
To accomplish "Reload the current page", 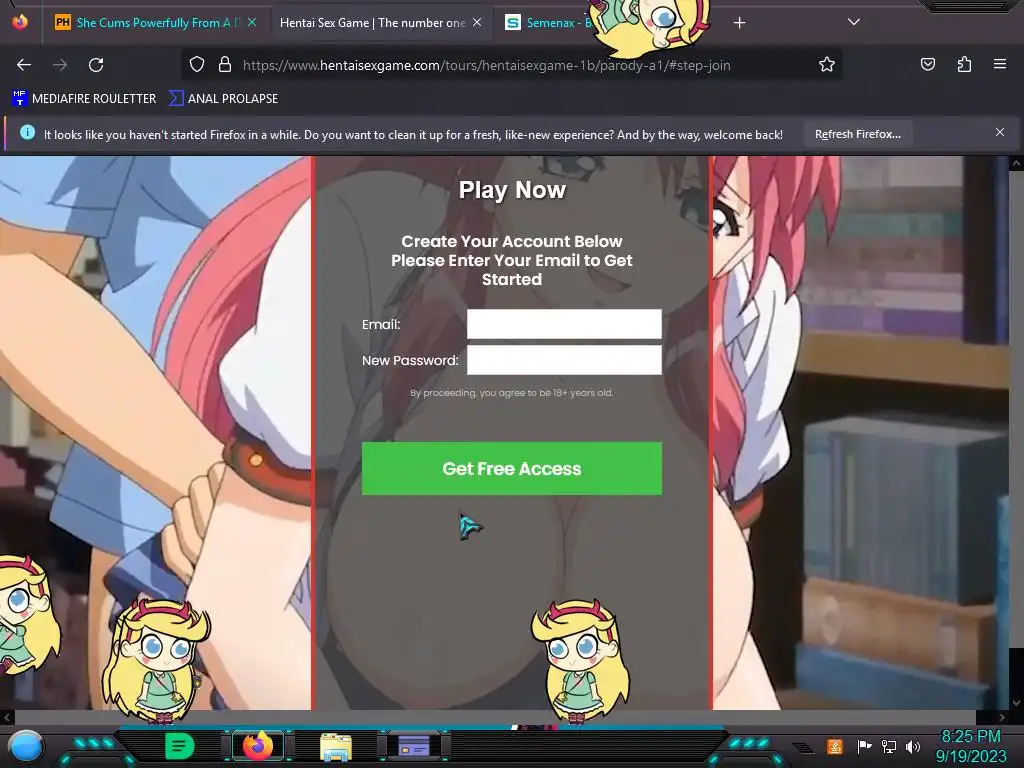I will click(x=96, y=65).
